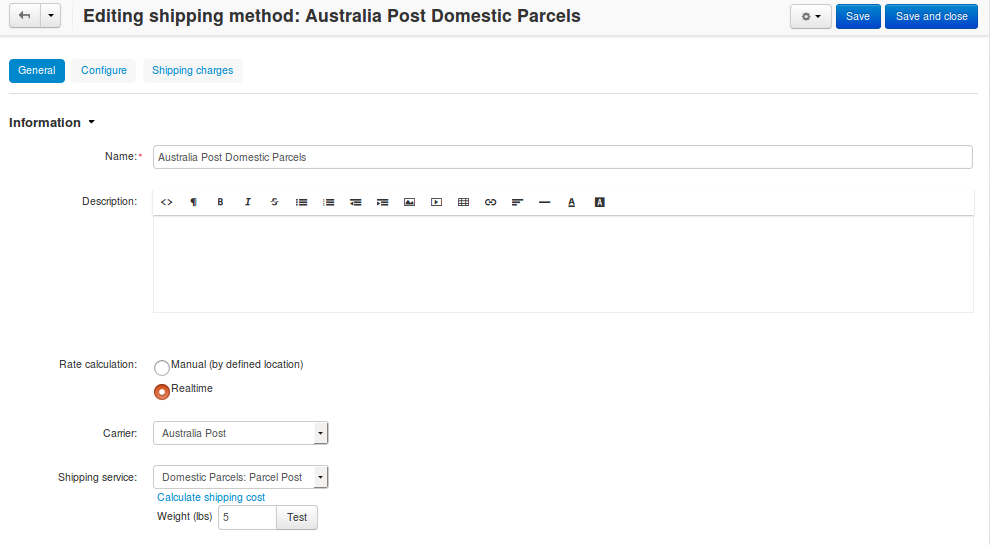The width and height of the screenshot is (990, 545).
Task: Open the Shipping service dropdown
Action: pyautogui.click(x=241, y=477)
